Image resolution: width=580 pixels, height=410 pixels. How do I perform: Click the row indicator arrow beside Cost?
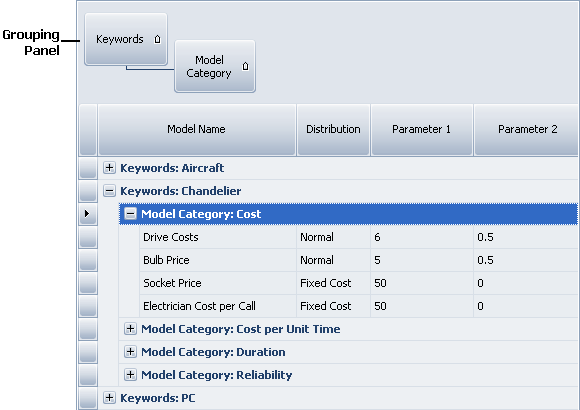click(x=87, y=214)
